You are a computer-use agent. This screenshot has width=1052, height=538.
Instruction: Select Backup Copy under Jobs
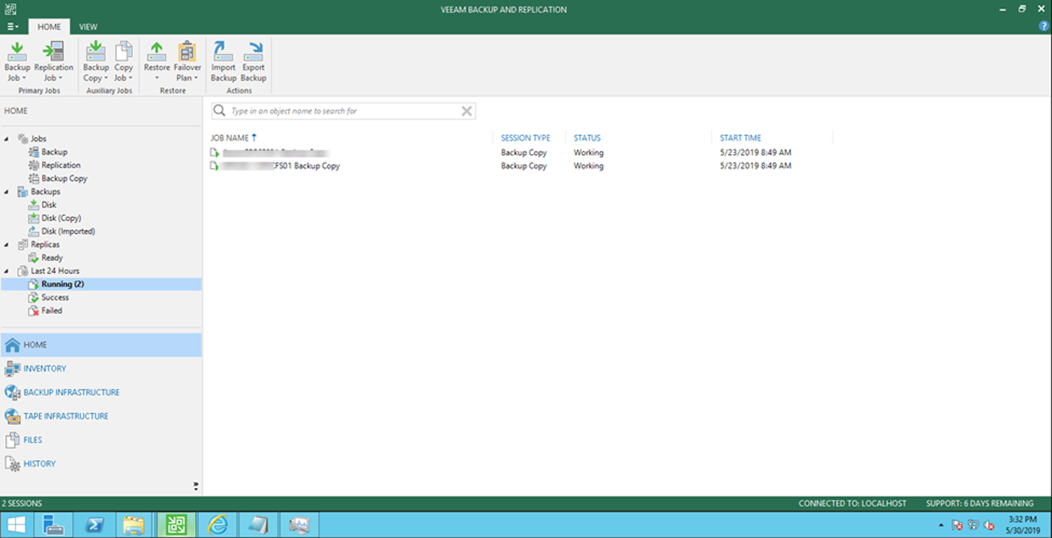(58, 178)
